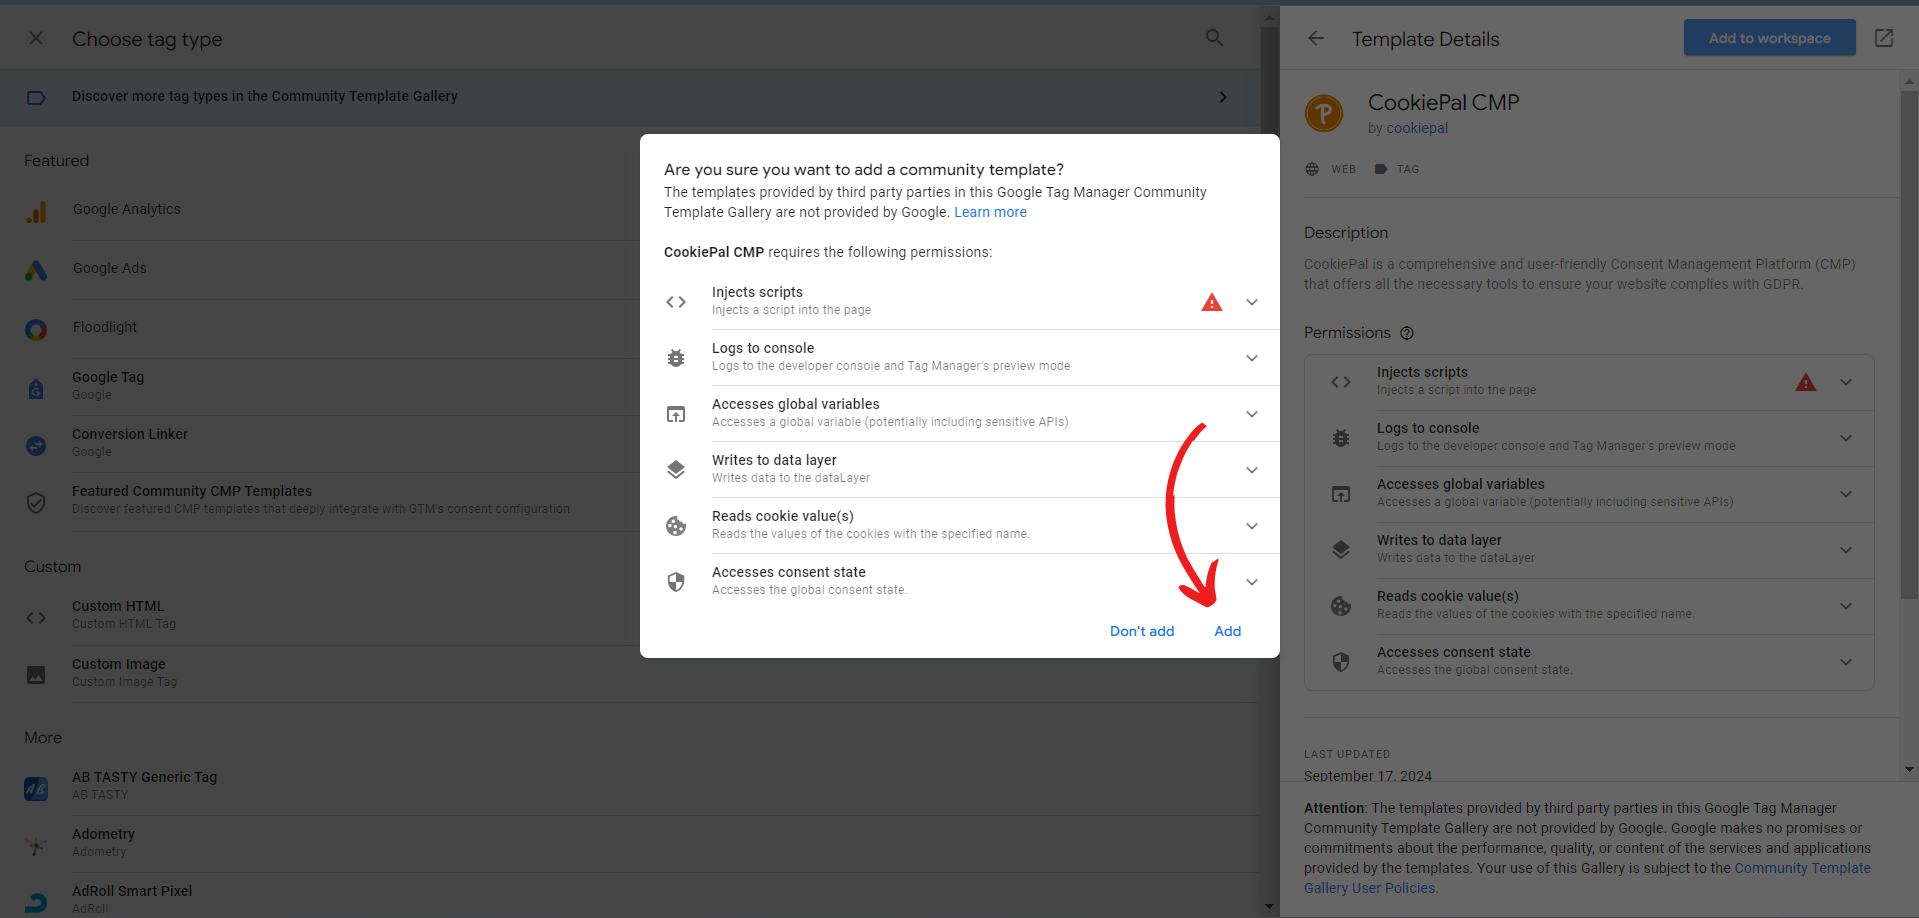Select the Google Ads tag icon
The width and height of the screenshot is (1919, 918).
pyautogui.click(x=36, y=270)
